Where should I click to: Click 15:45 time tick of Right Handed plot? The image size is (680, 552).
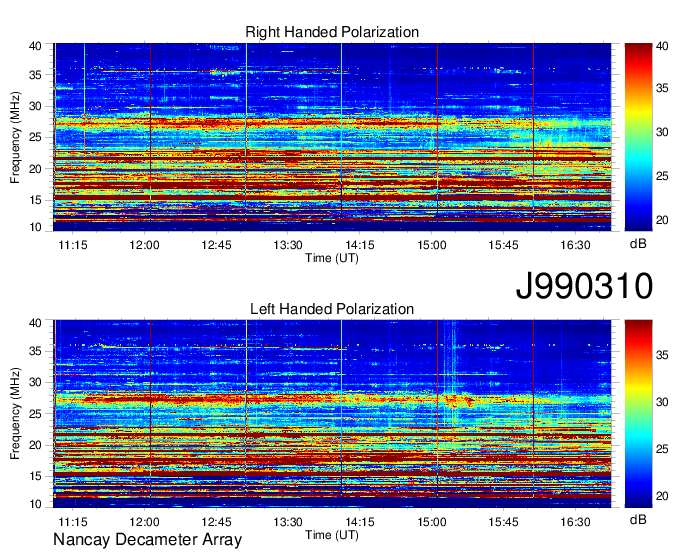click(503, 245)
